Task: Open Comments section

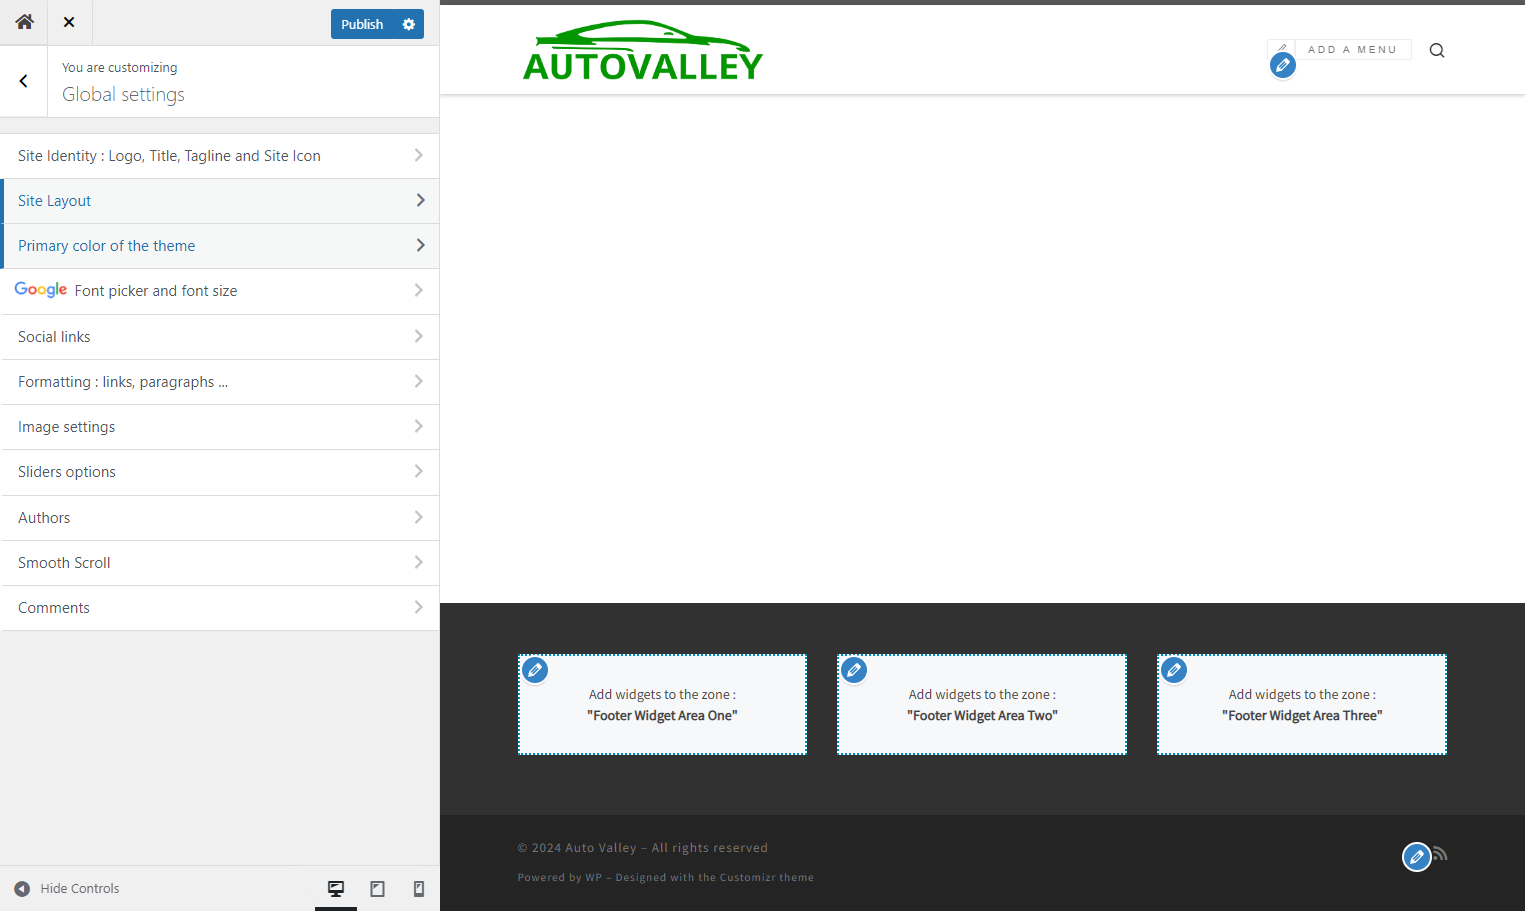Action: tap(220, 608)
